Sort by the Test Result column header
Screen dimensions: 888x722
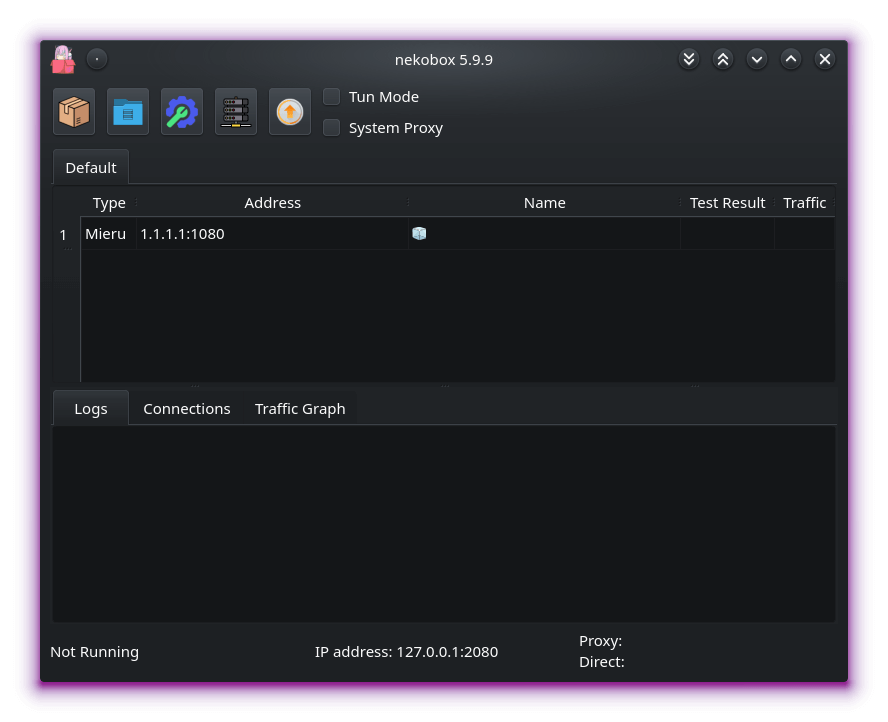pyautogui.click(x=727, y=203)
